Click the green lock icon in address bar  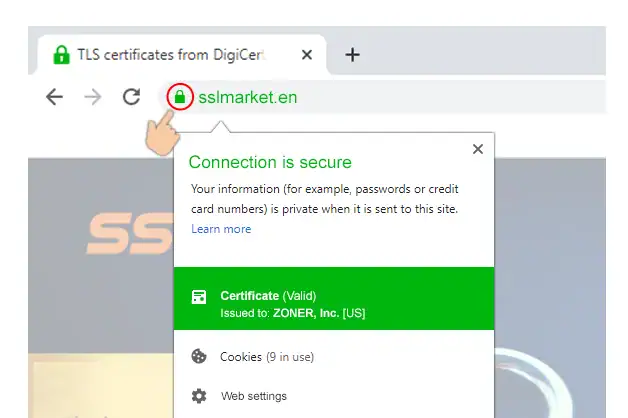click(x=179, y=97)
